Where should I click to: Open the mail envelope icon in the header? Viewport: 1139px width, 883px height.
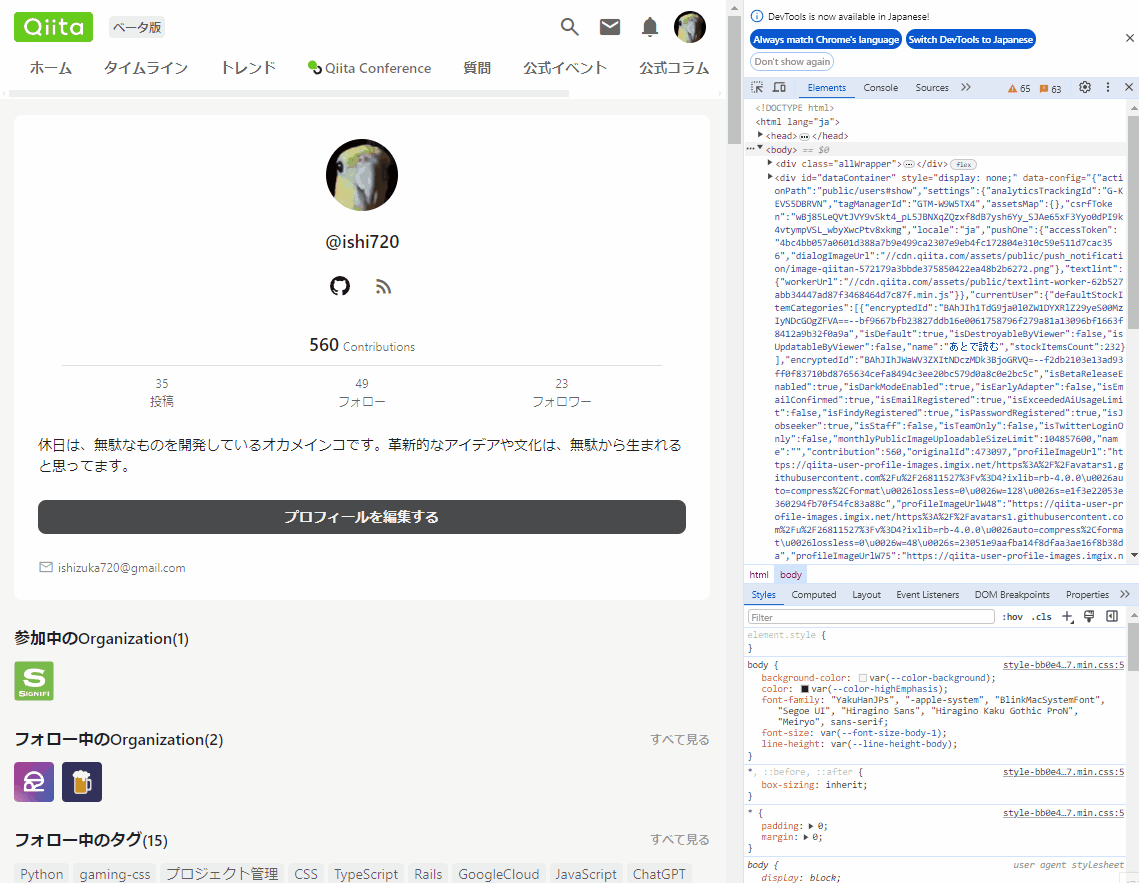coord(609,27)
